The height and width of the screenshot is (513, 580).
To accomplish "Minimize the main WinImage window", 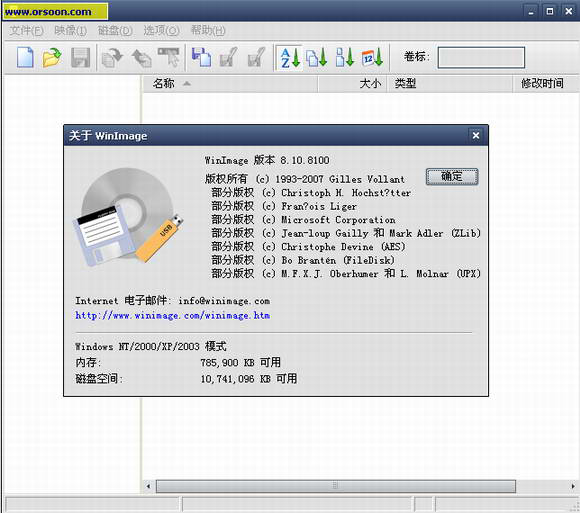I will pos(531,11).
